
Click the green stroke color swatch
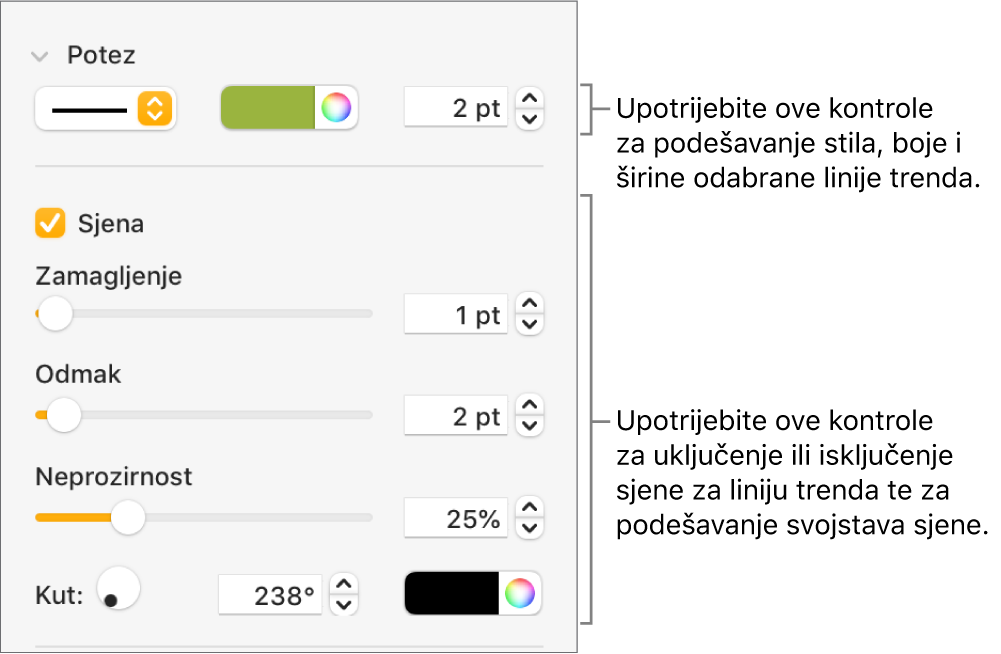(x=268, y=108)
